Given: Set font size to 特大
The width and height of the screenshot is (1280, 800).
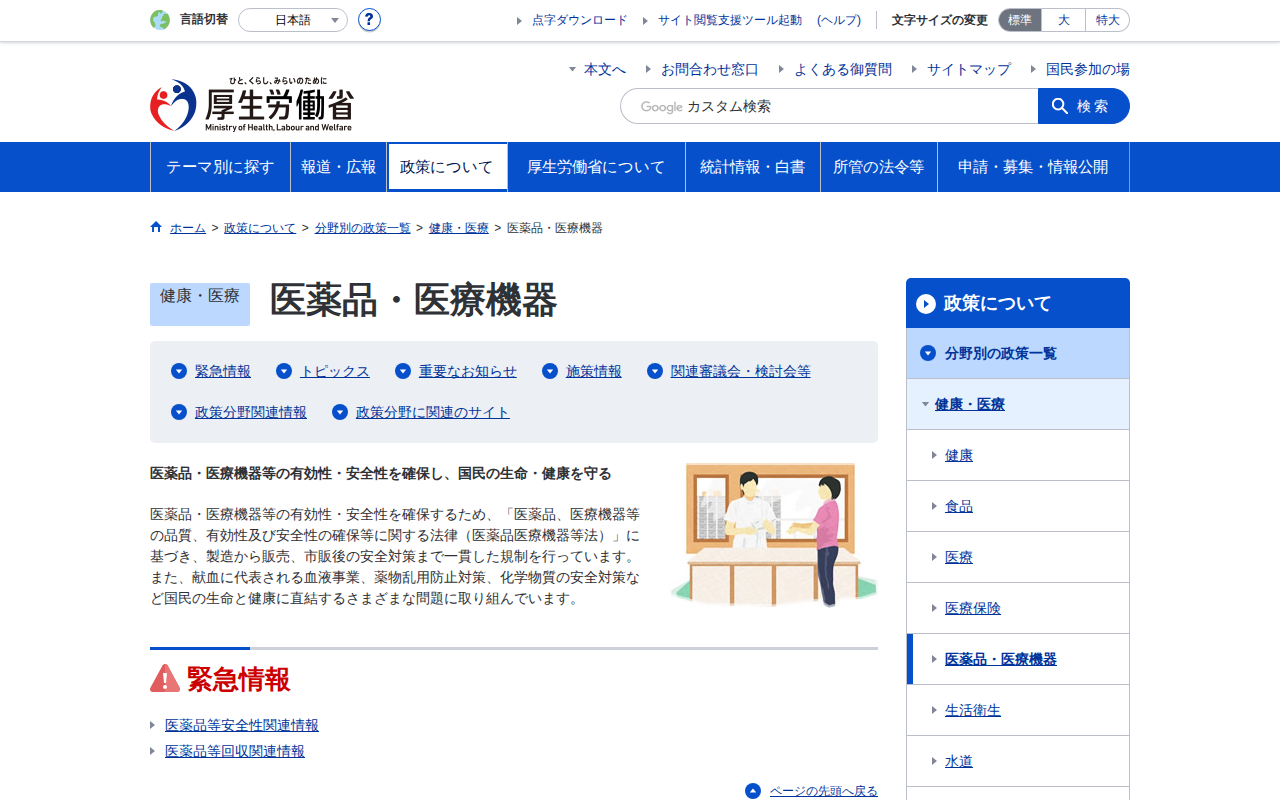Looking at the screenshot, I should (x=1108, y=20).
